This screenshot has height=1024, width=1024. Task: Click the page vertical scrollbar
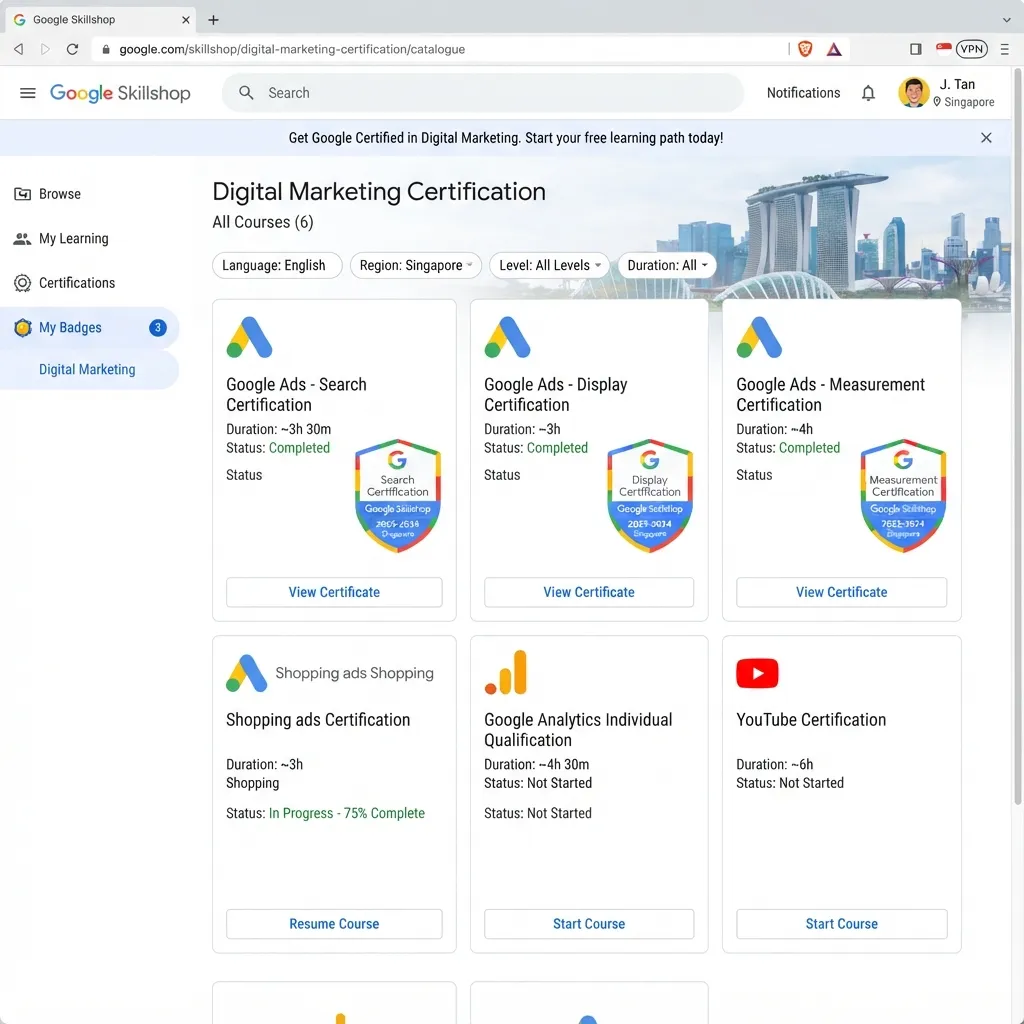click(1017, 436)
